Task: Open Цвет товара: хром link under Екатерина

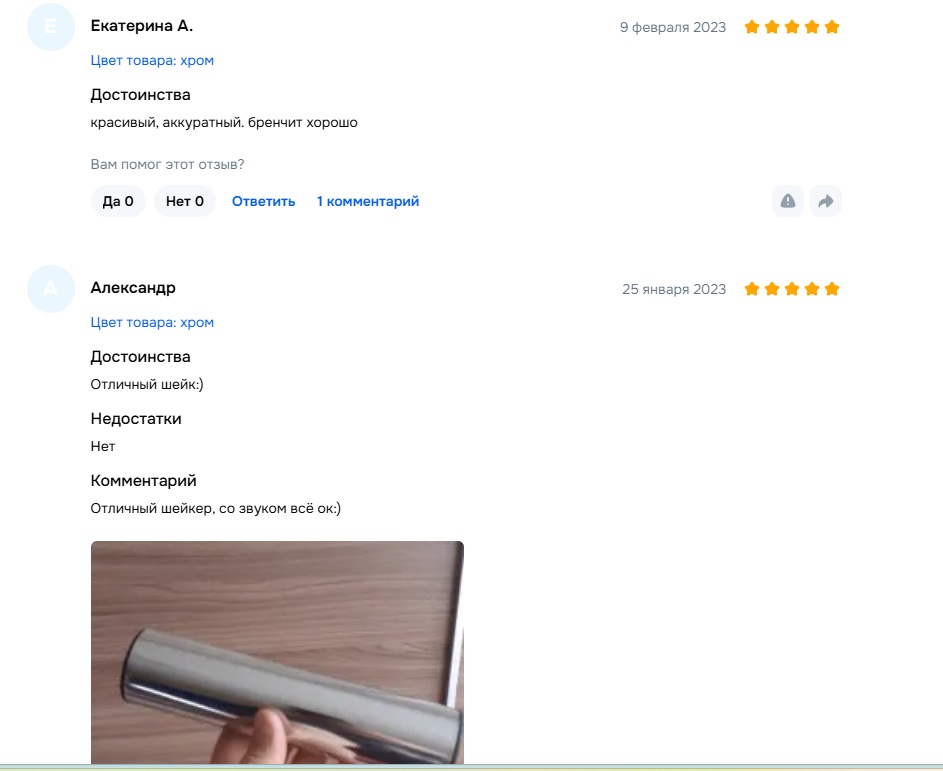Action: point(152,61)
